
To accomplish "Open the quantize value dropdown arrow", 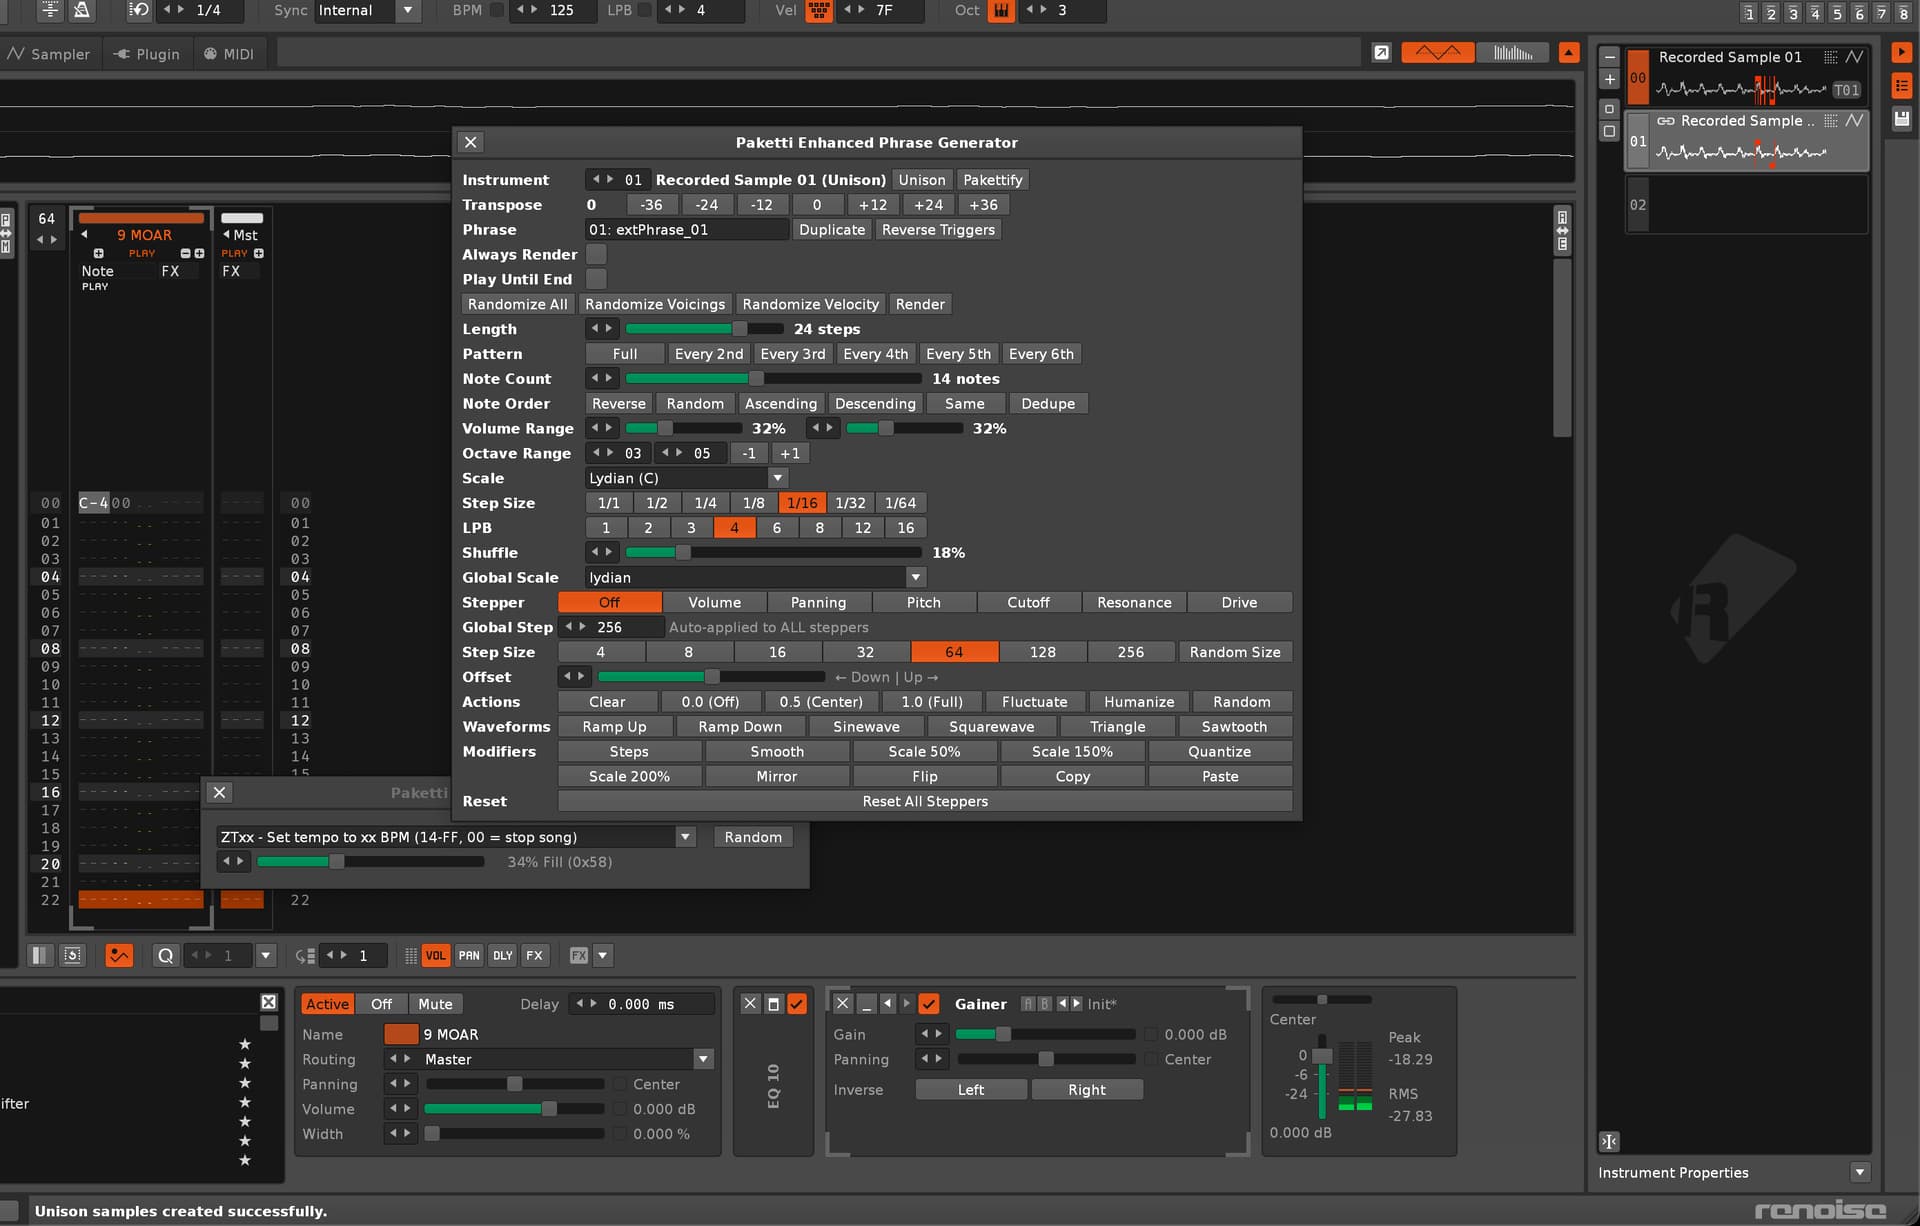I will tap(265, 955).
